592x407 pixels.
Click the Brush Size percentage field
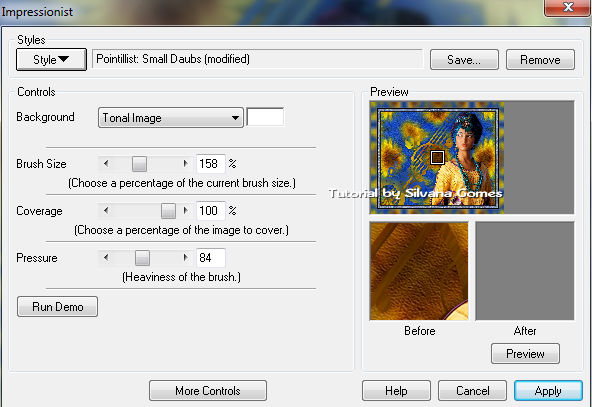211,164
